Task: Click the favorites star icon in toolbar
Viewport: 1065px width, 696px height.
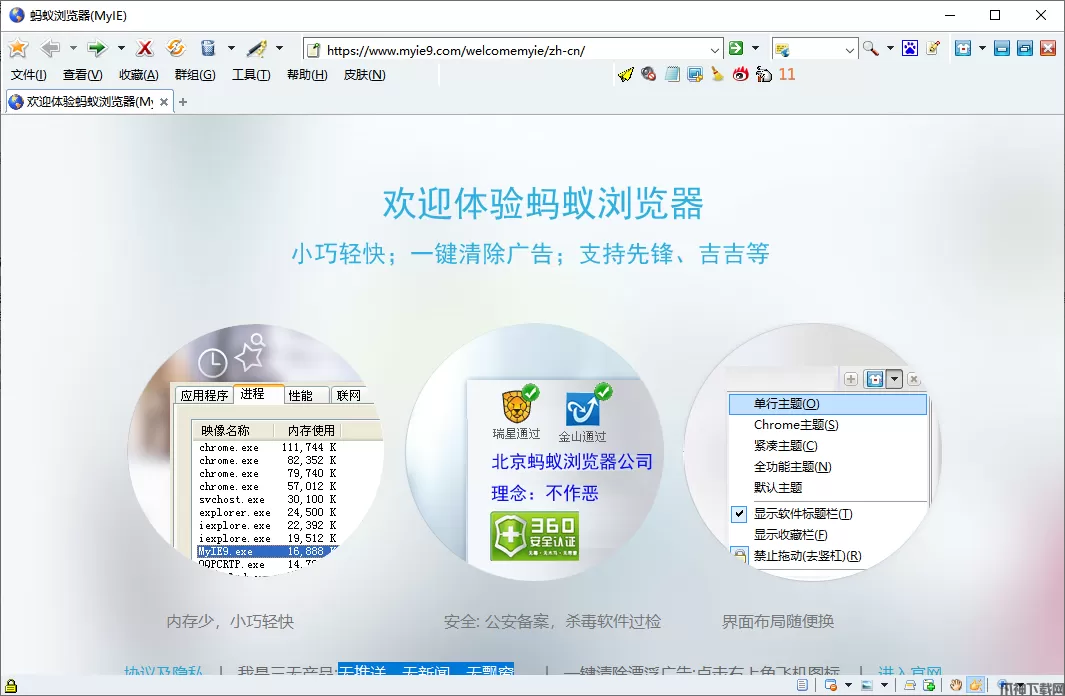Action: click(18, 48)
